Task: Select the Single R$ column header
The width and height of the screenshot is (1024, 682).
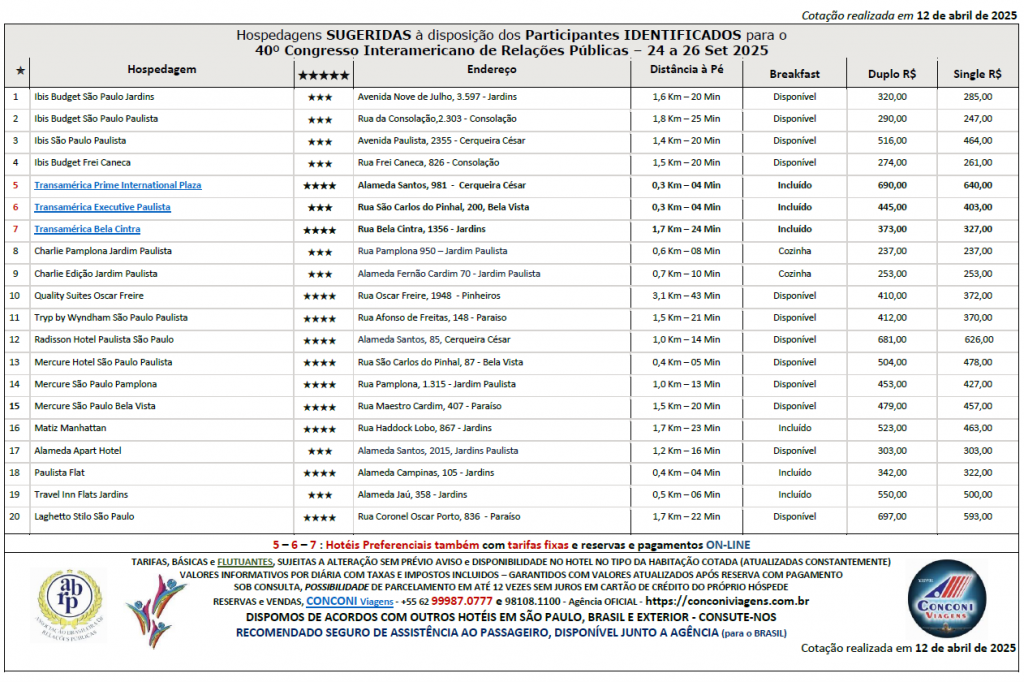Action: (x=977, y=74)
